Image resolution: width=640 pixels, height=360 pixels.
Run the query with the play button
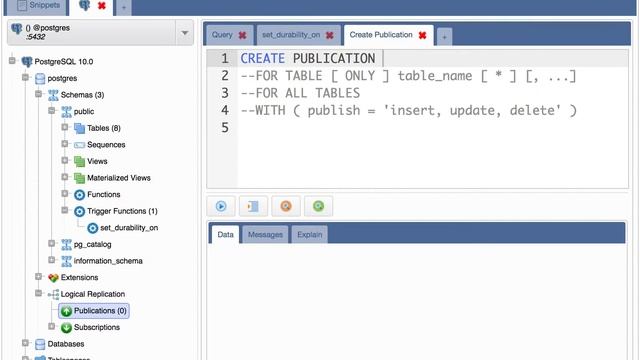coord(221,206)
